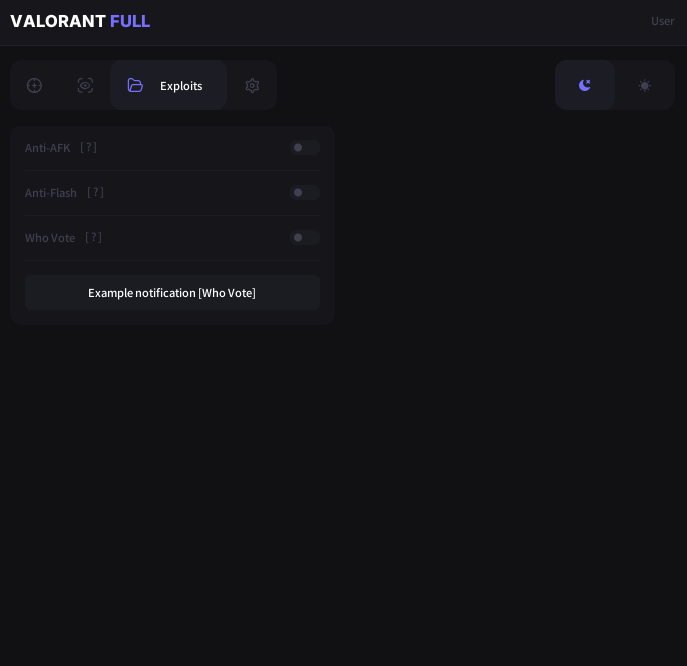Screen dimensions: 687x666
Task: Toggle the Who Vote switch
Action: (304, 238)
